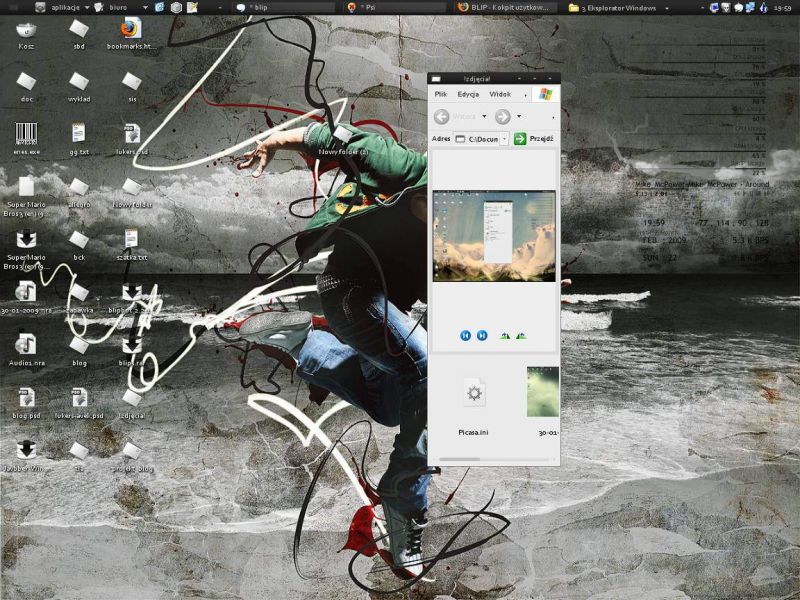800x600 pixels.
Task: Select the wykład folder icon
Action: (x=79, y=82)
